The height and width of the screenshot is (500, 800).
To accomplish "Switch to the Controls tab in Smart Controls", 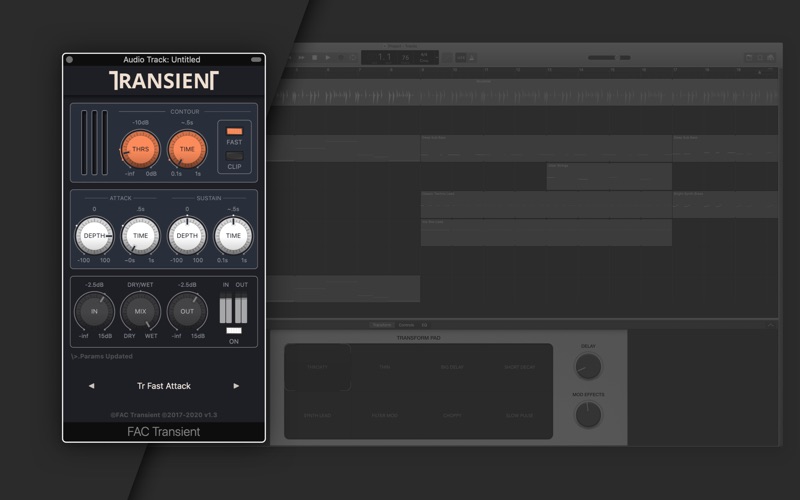I will click(x=406, y=325).
